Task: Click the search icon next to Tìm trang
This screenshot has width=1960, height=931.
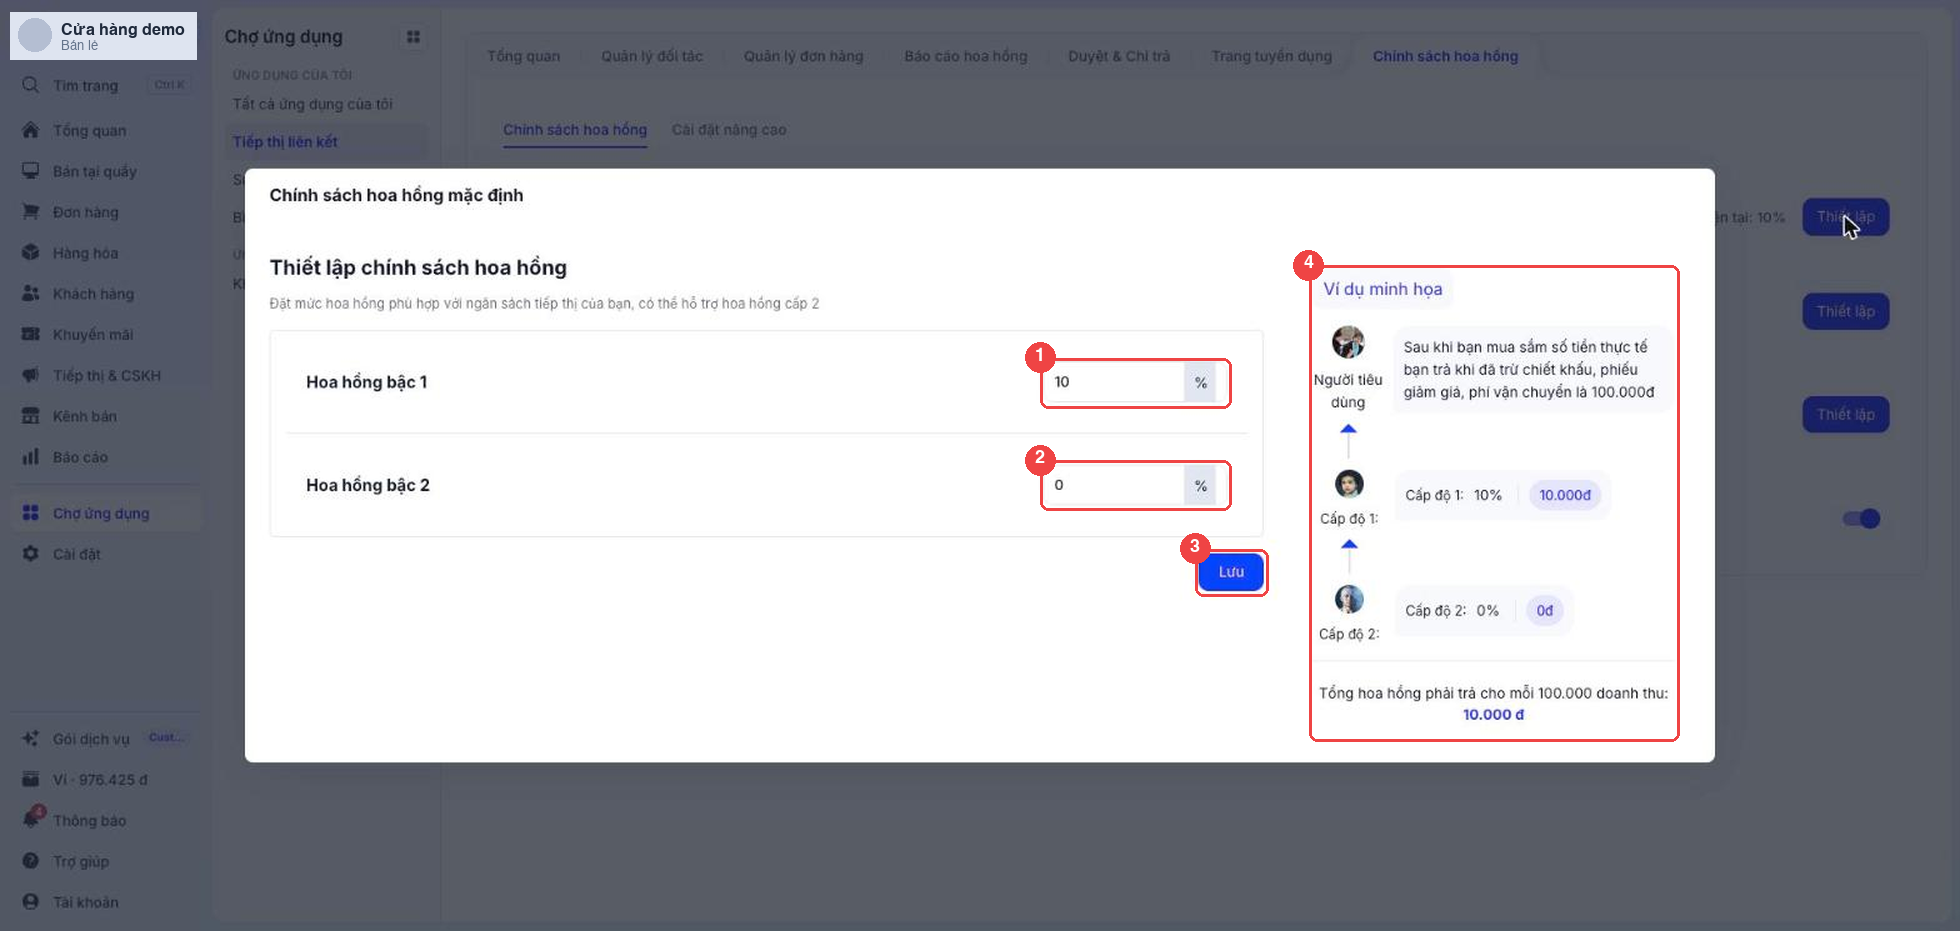Action: pos(31,85)
